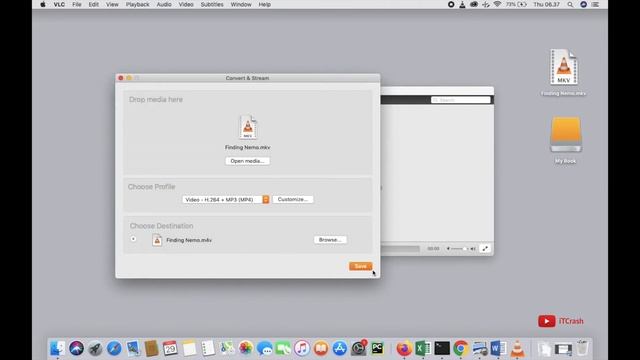Viewport: 640px width, 360px height.
Task: Open iTunes from the Dock
Action: [x=302, y=348]
